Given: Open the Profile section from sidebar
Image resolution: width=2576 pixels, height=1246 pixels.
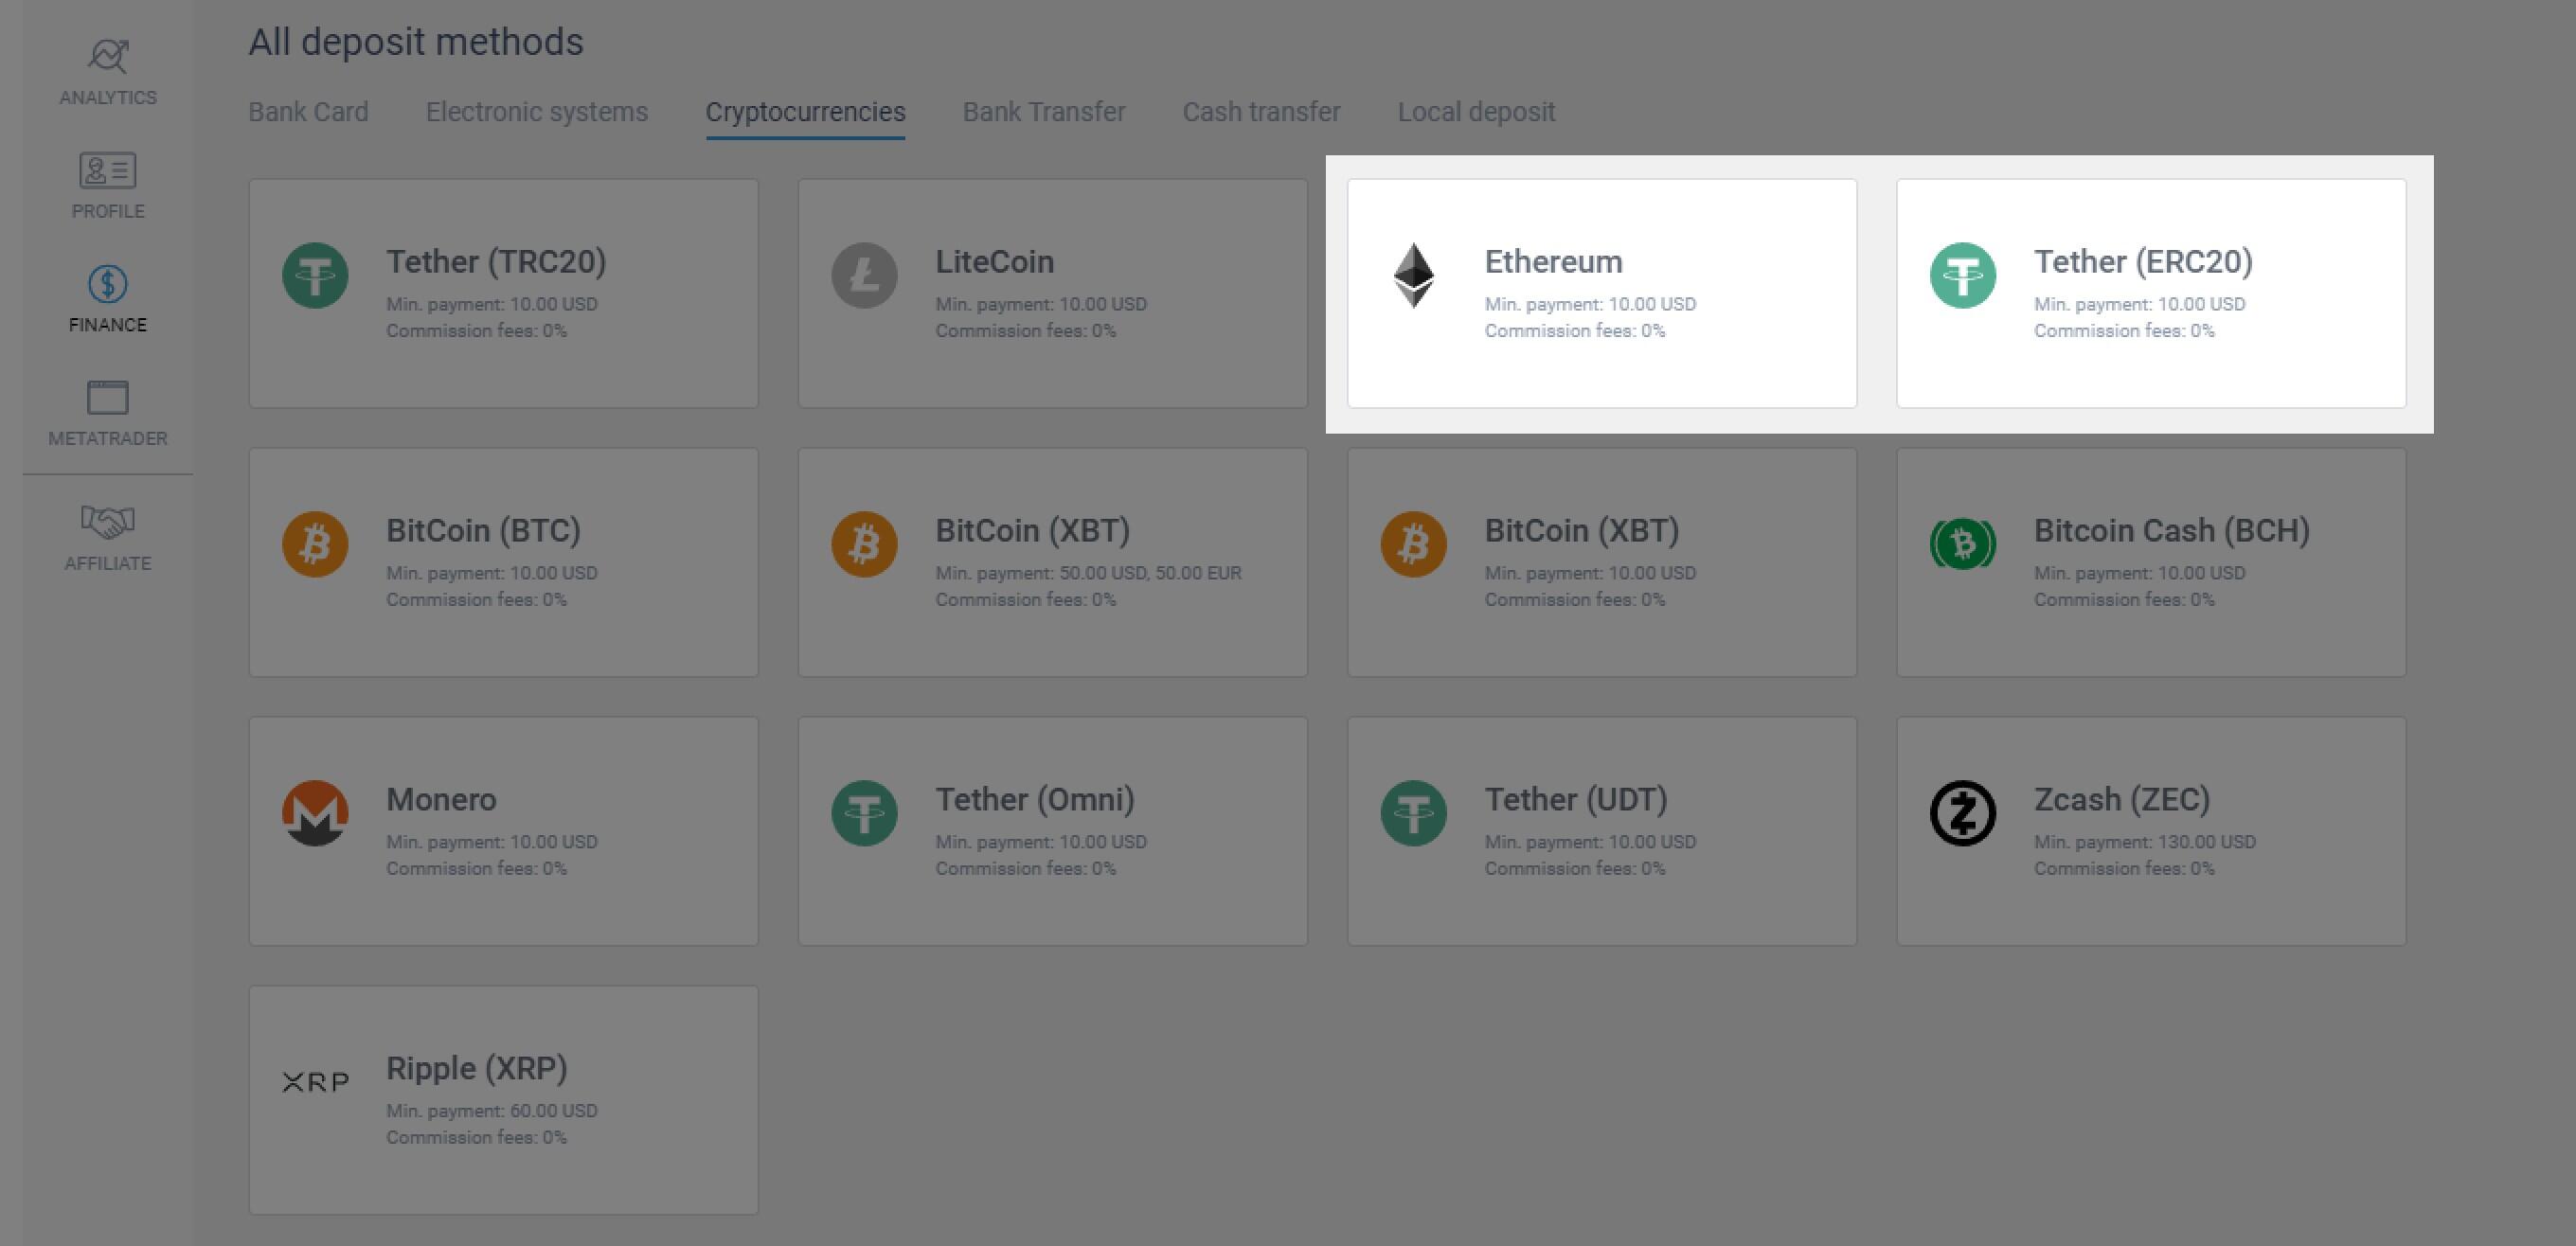Looking at the screenshot, I should (107, 184).
